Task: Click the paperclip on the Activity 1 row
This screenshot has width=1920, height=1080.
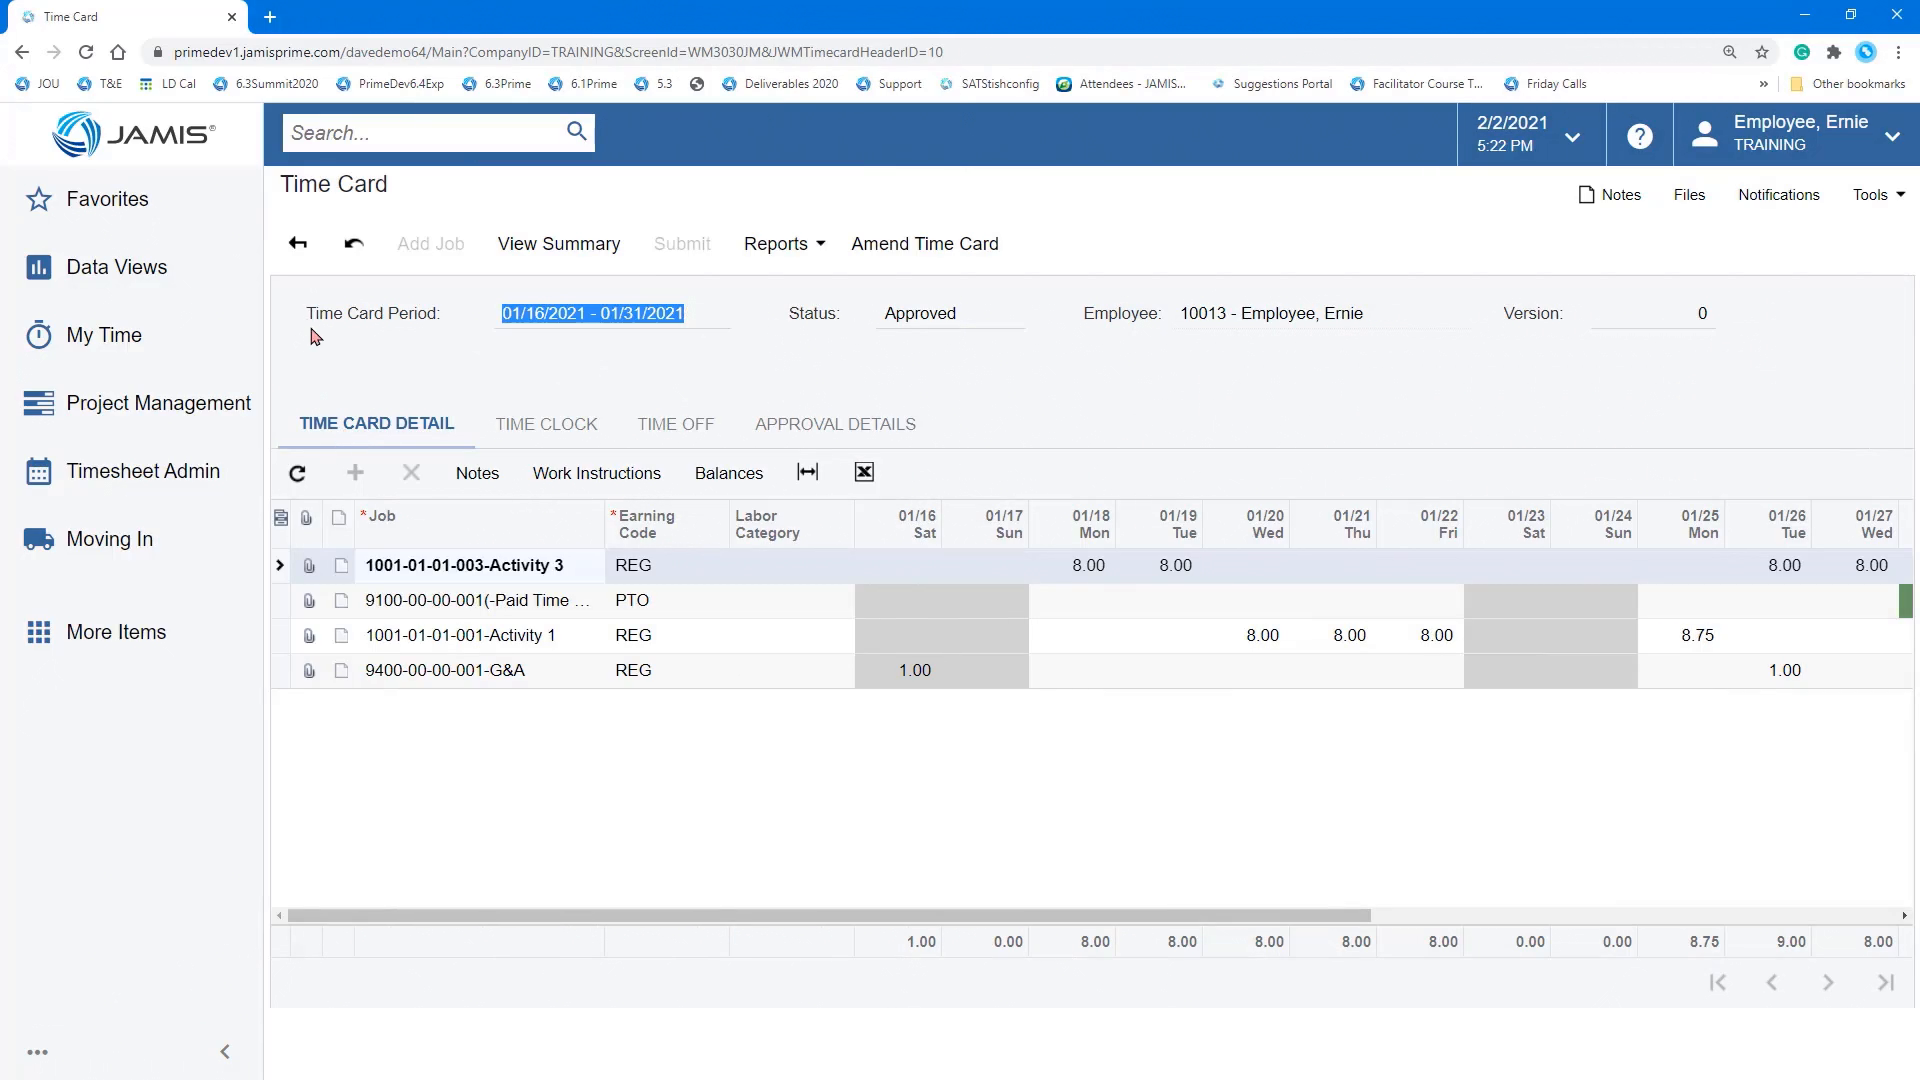Action: click(x=308, y=635)
